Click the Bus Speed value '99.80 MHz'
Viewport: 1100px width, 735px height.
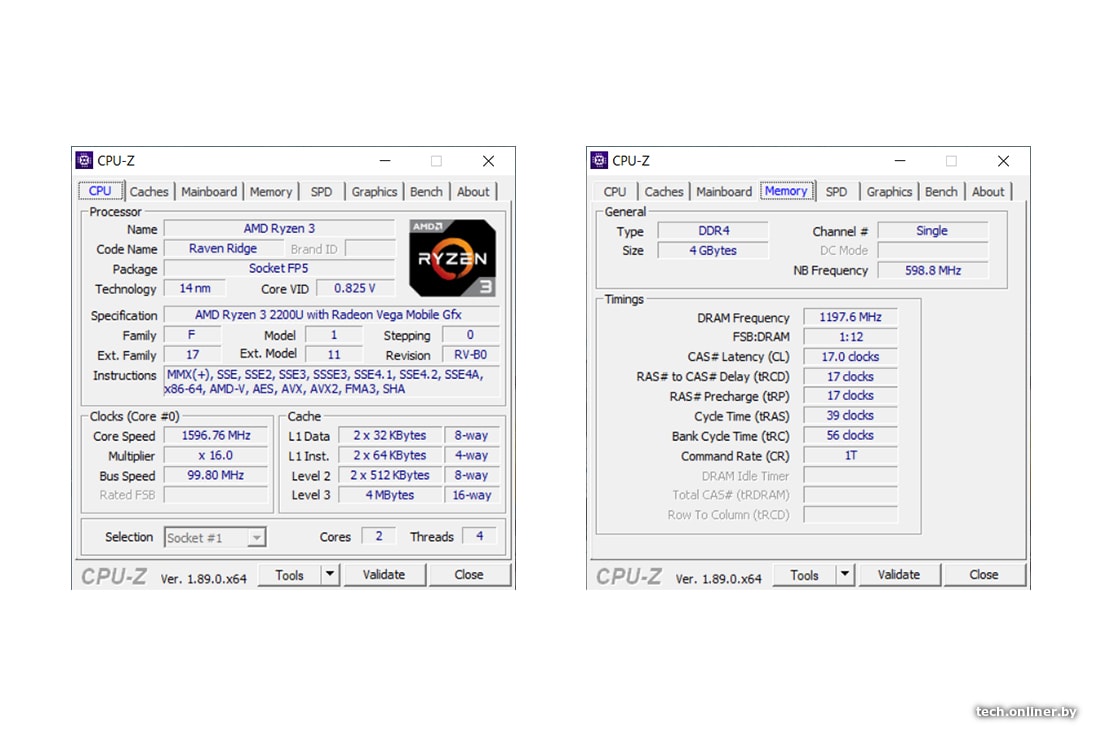pyautogui.click(x=216, y=475)
